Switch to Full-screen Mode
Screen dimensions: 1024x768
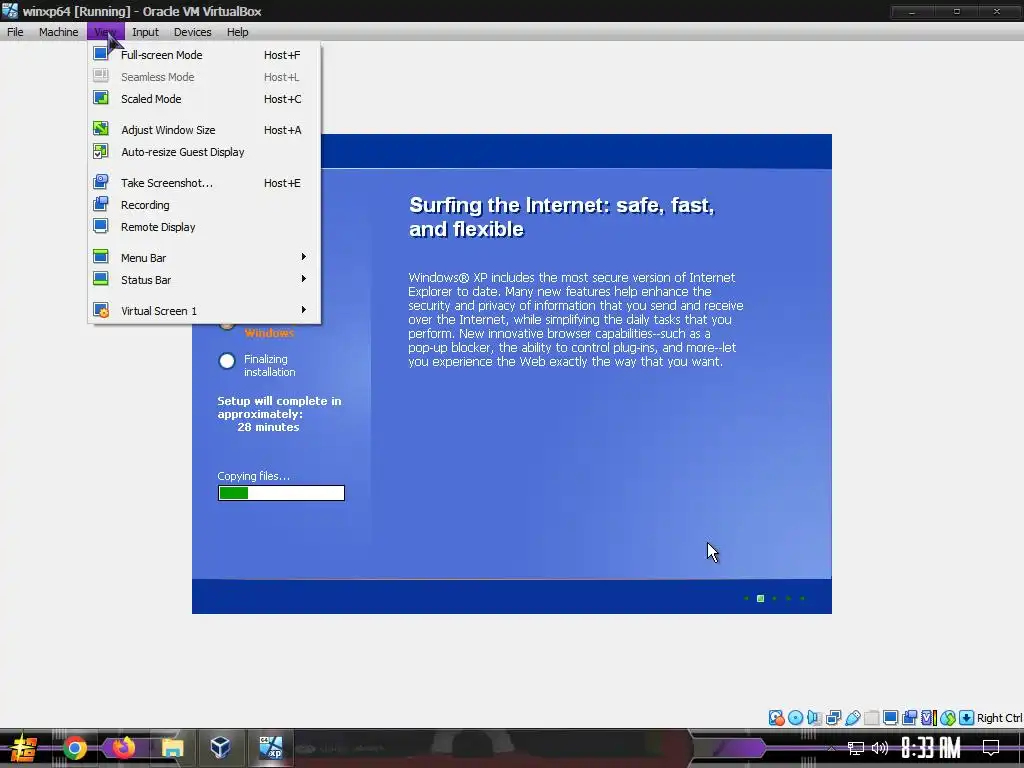204,55
